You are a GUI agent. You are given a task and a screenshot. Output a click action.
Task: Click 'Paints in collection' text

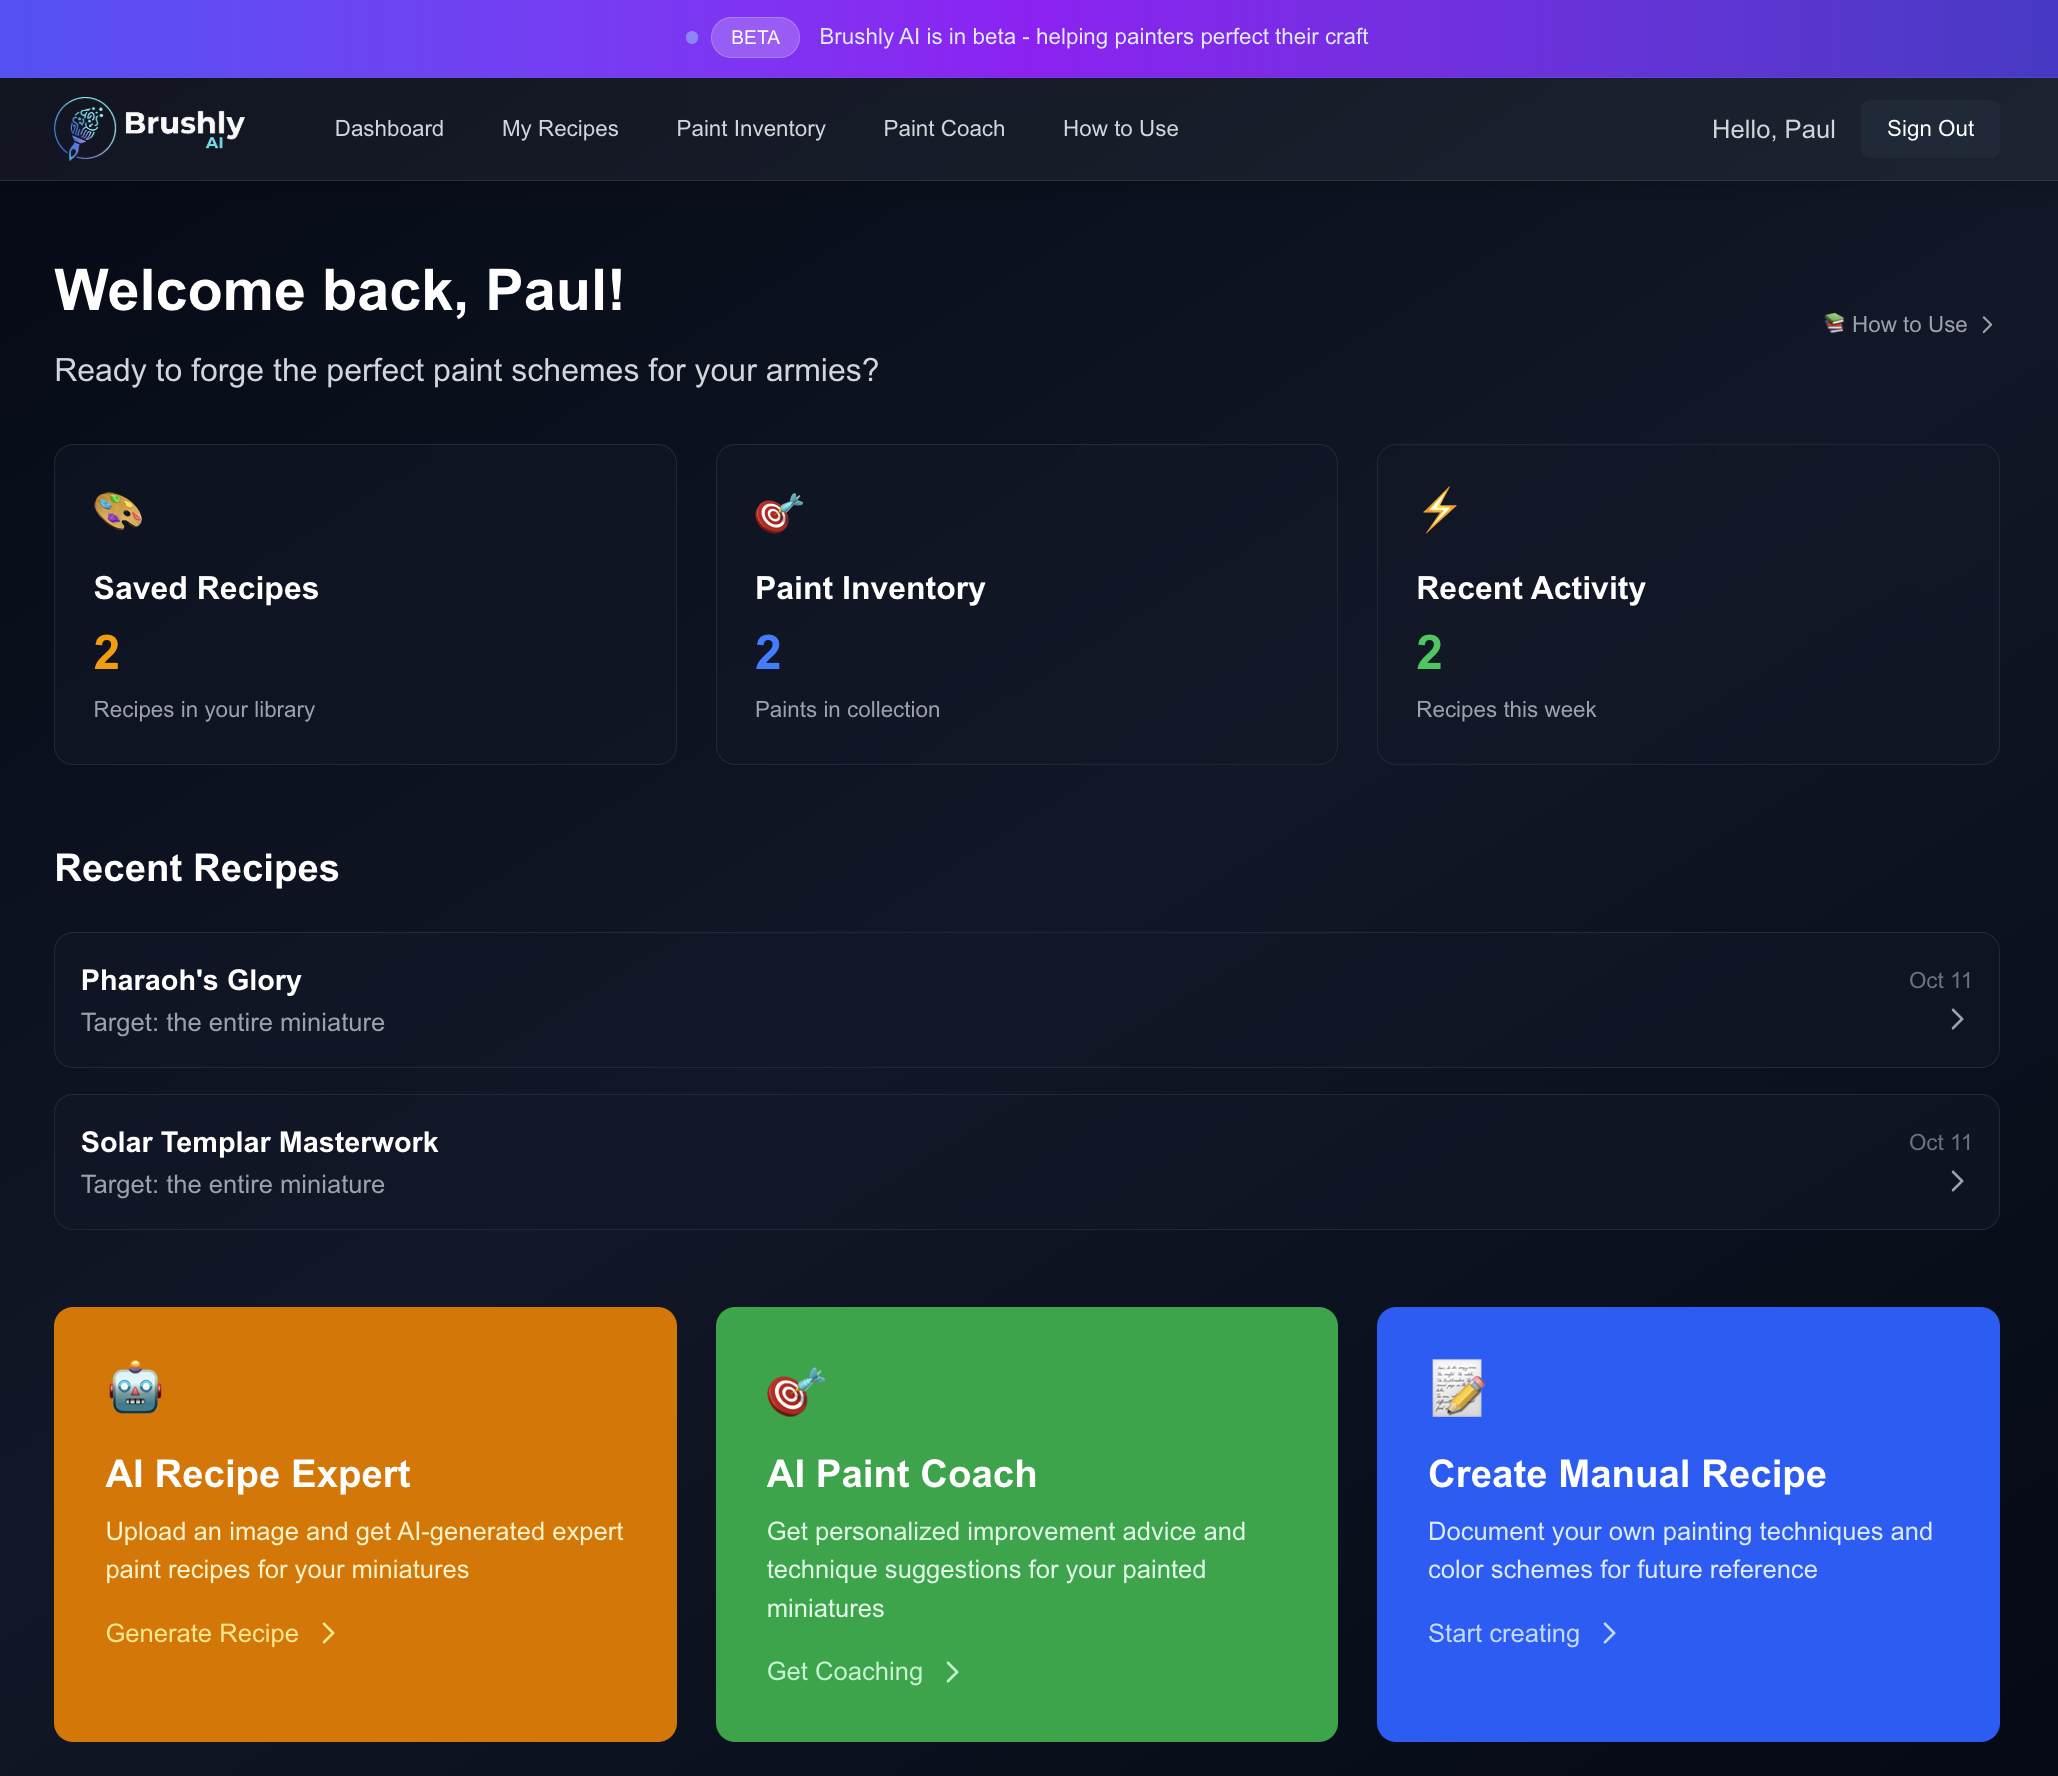coord(847,709)
